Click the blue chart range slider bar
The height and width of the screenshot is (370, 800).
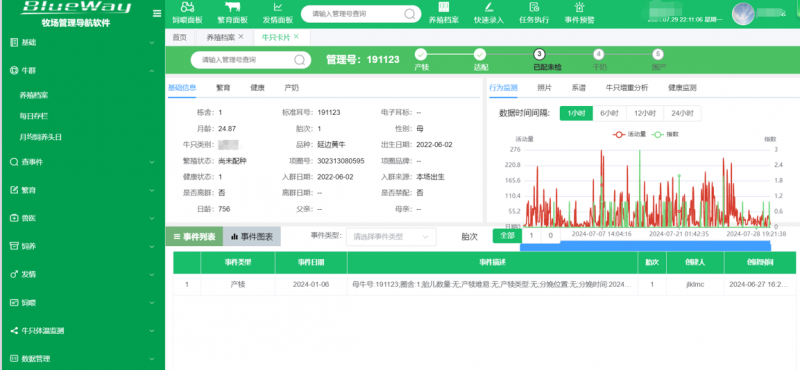click(645, 246)
